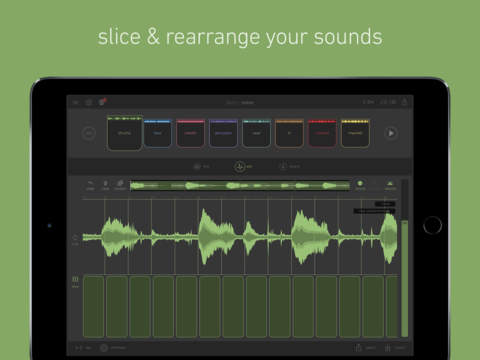Open the menu icon in the app's top-left corner
This screenshot has height=360, width=480.
[x=76, y=102]
